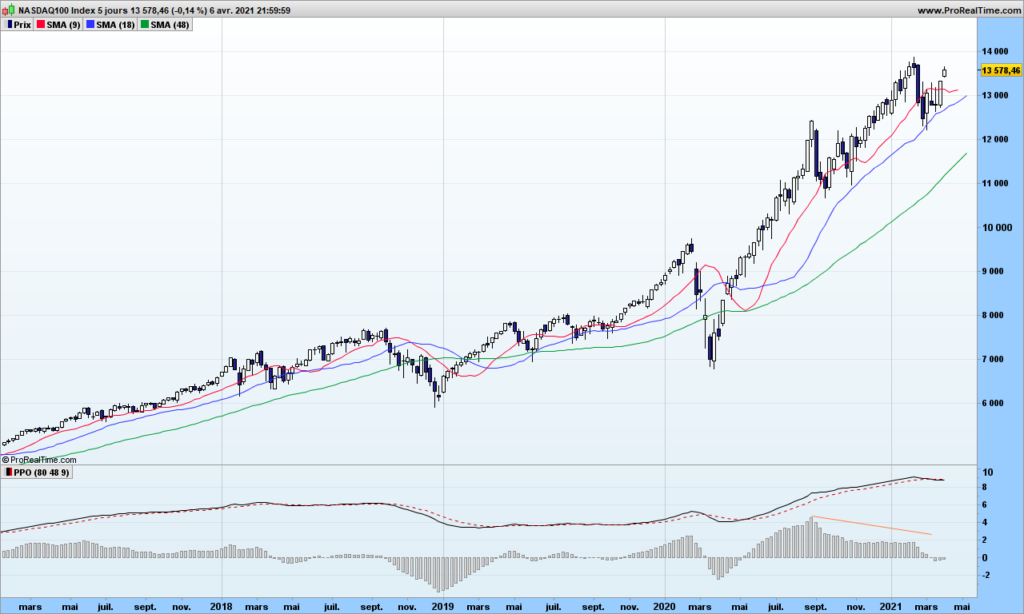Click the red SMA (9) color swatch
Viewport: 1024px width, 614px height.
point(40,25)
